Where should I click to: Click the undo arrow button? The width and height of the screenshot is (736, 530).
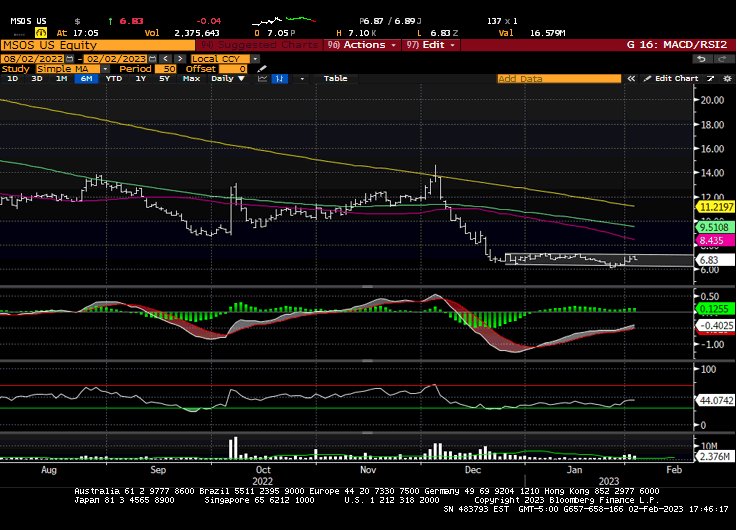coord(701,59)
